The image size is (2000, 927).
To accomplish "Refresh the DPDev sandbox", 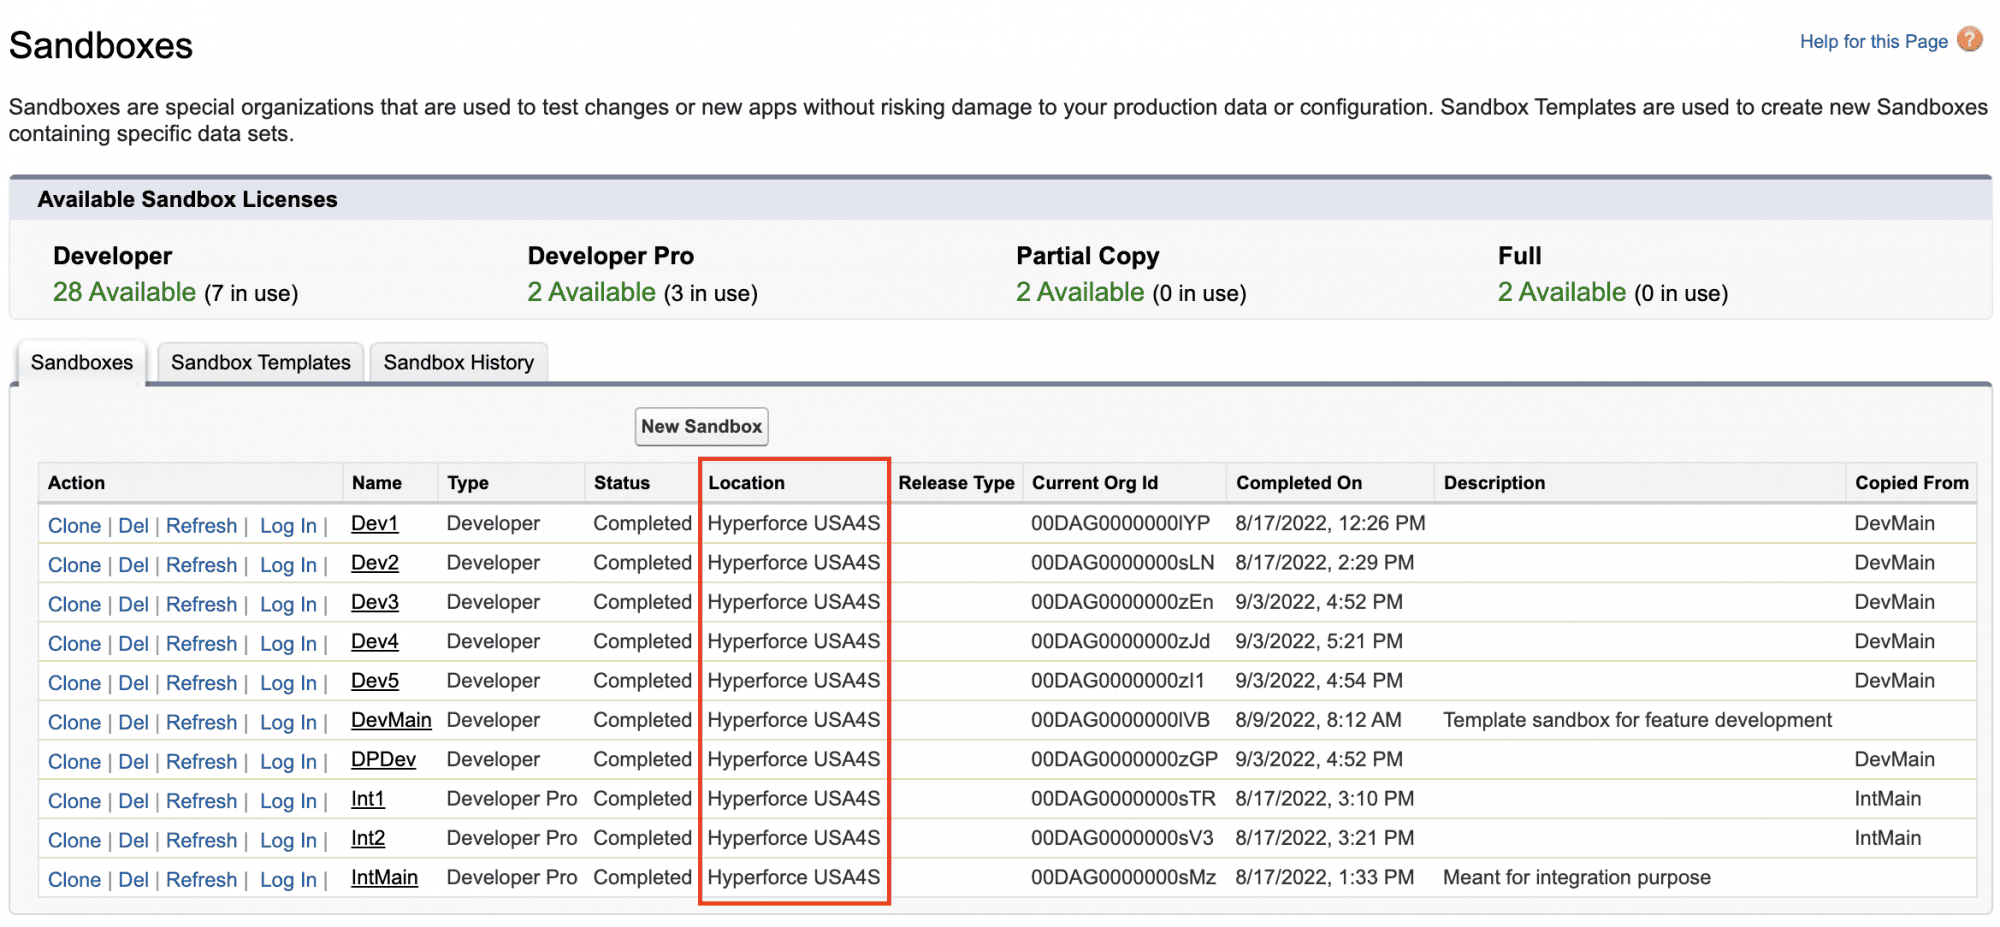I will point(201,762).
